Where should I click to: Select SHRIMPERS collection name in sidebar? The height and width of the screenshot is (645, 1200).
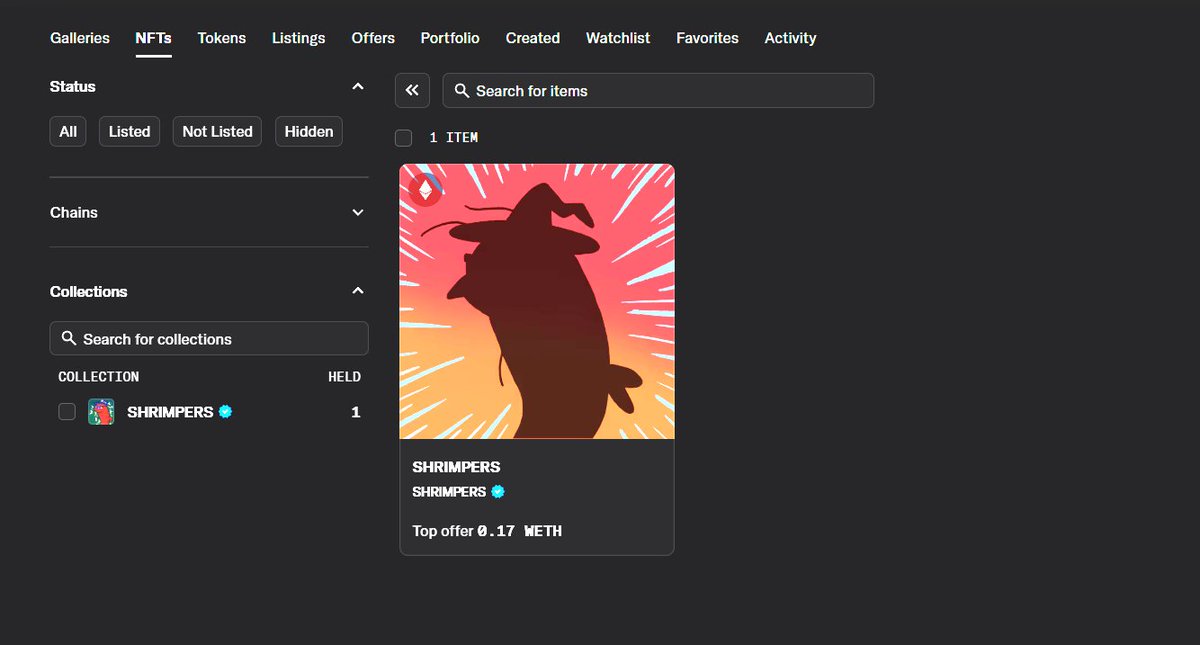170,412
